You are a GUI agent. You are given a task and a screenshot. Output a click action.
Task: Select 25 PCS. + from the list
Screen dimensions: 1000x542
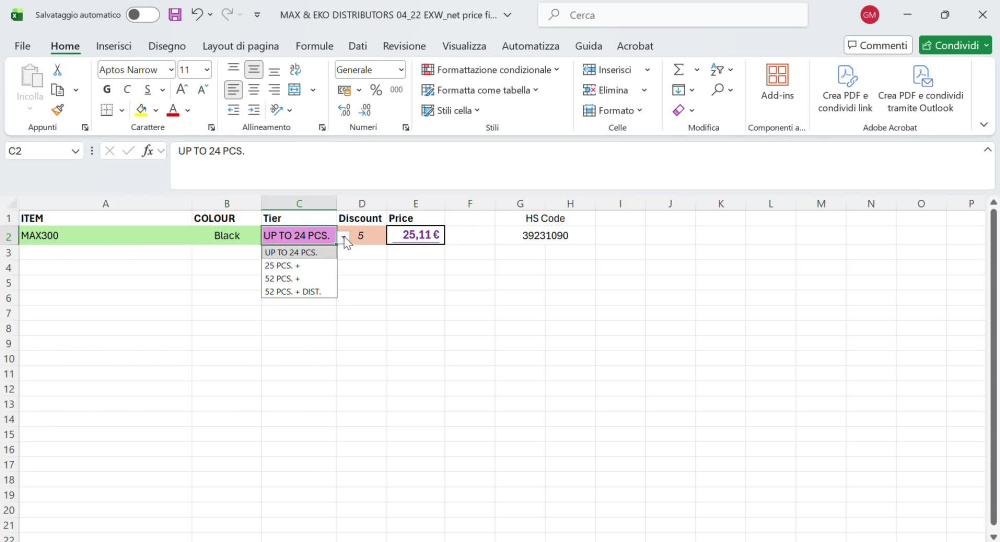(x=299, y=265)
